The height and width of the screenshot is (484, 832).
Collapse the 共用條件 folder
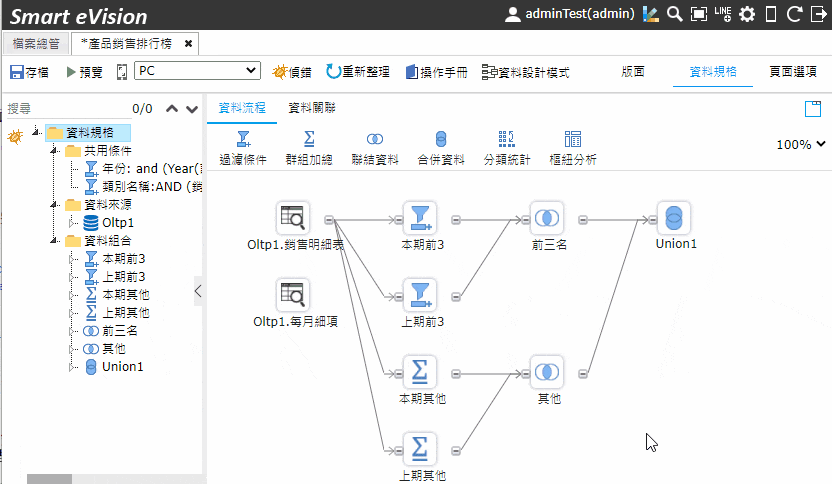coord(54,151)
